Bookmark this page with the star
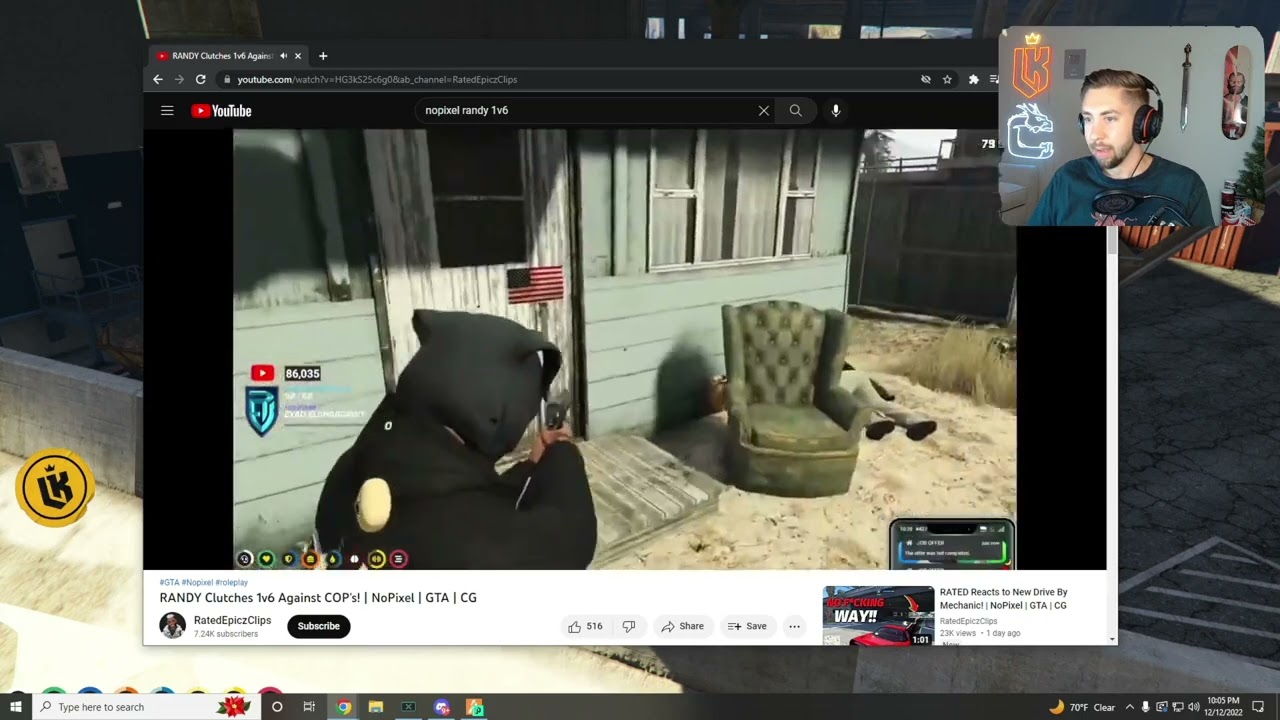The width and height of the screenshot is (1280, 720). coord(947,79)
